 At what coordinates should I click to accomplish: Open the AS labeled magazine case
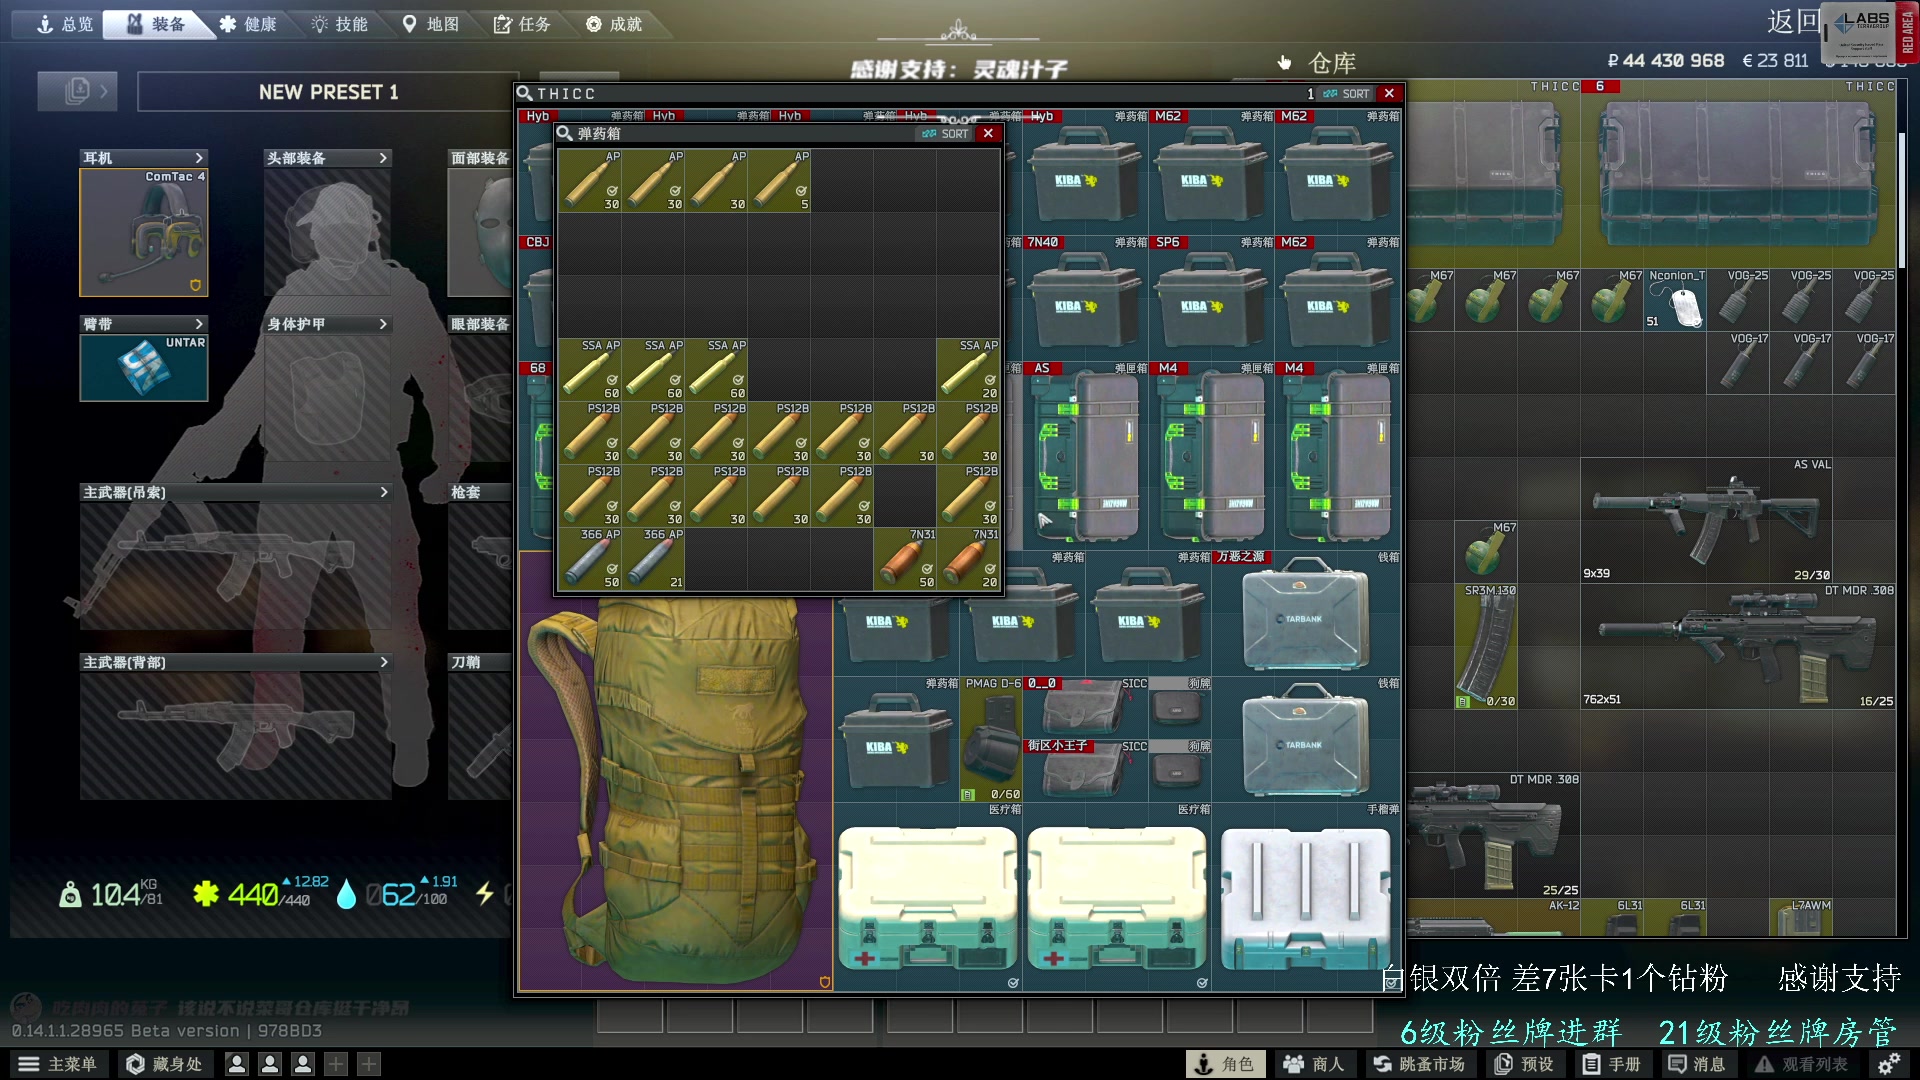tap(1085, 456)
